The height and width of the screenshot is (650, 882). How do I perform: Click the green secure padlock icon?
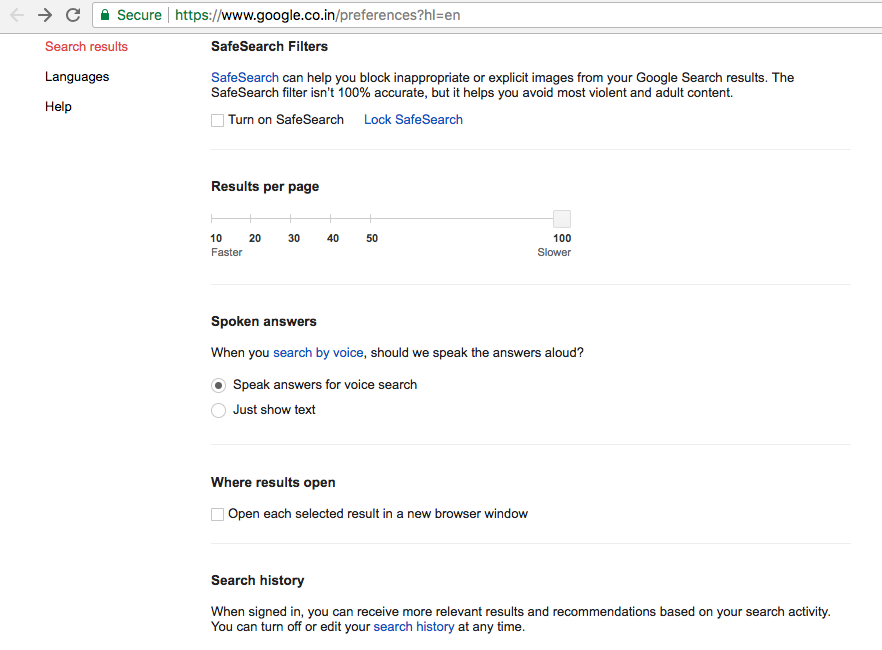pyautogui.click(x=105, y=15)
